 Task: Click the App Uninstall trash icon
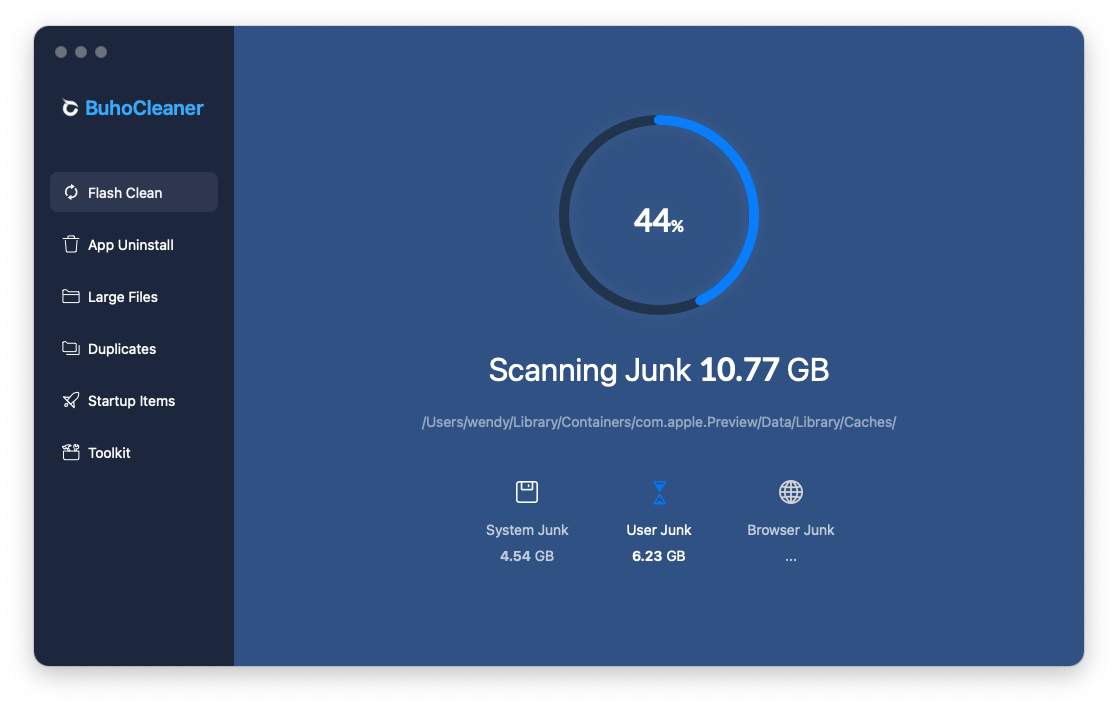tap(71, 244)
